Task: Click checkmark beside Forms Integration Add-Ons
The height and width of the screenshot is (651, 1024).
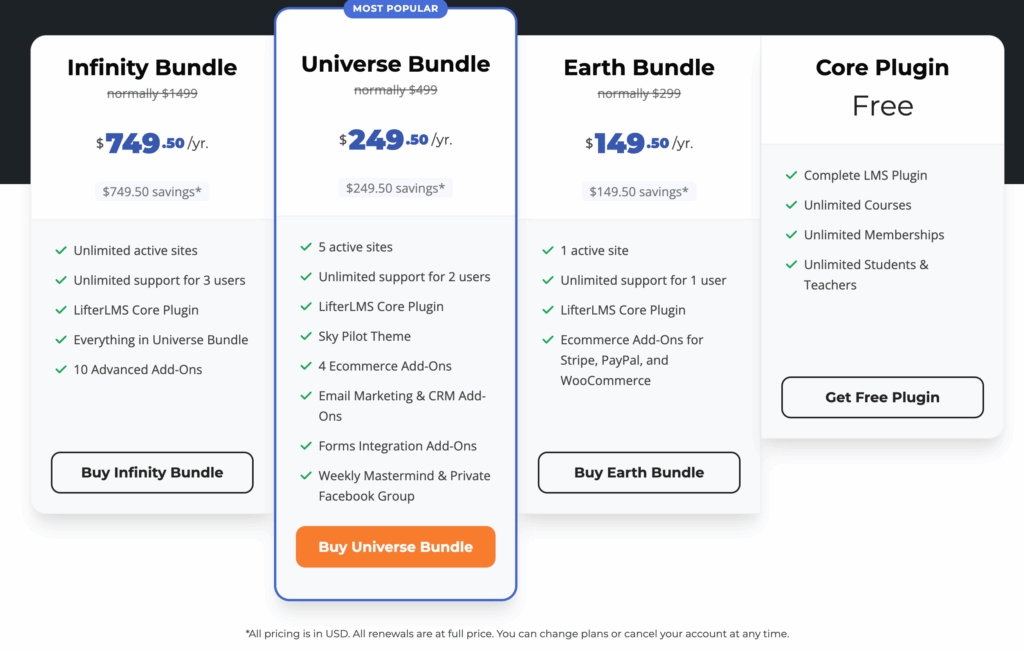Action: (306, 446)
